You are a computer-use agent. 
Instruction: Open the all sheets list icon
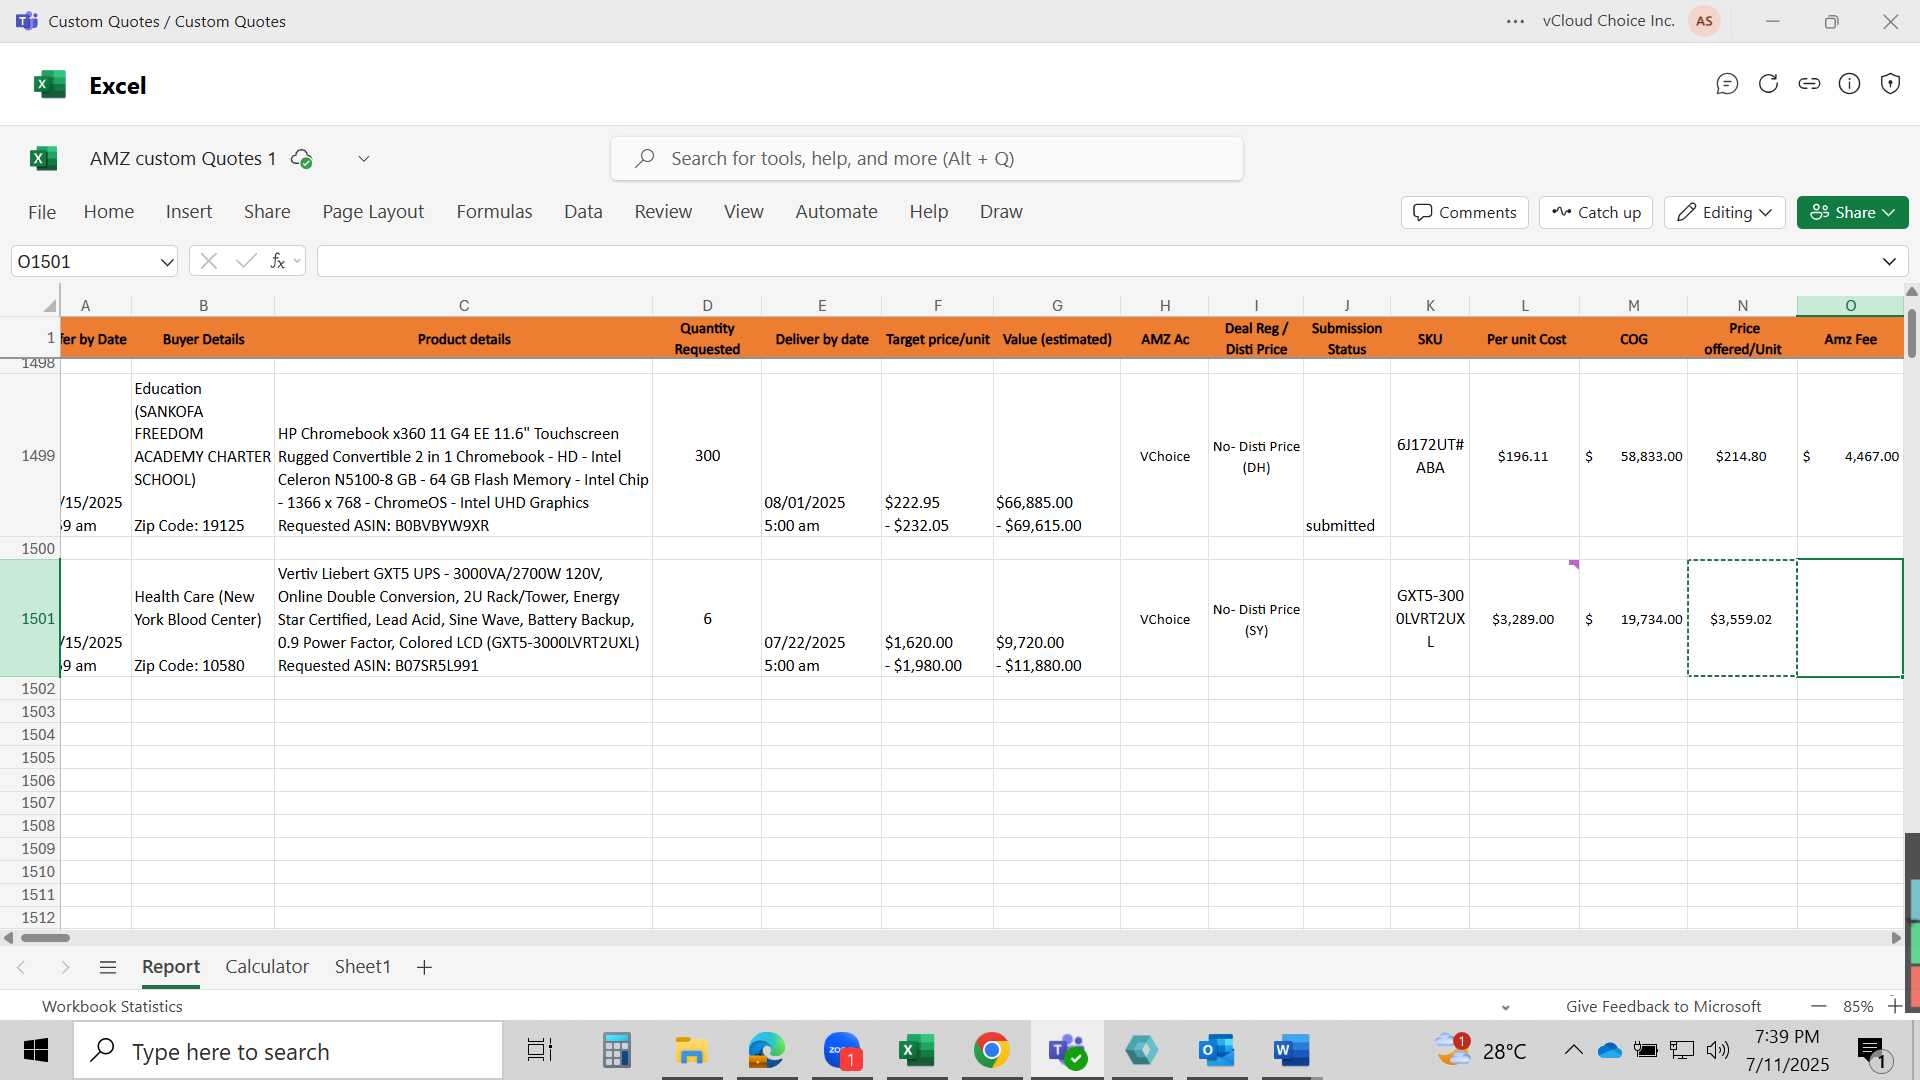[x=108, y=967]
